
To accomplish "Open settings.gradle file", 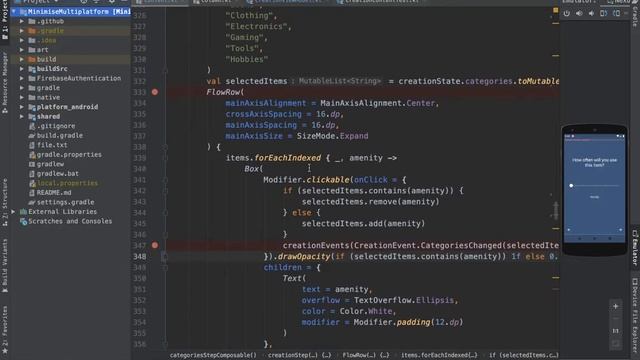I will [x=65, y=202].
